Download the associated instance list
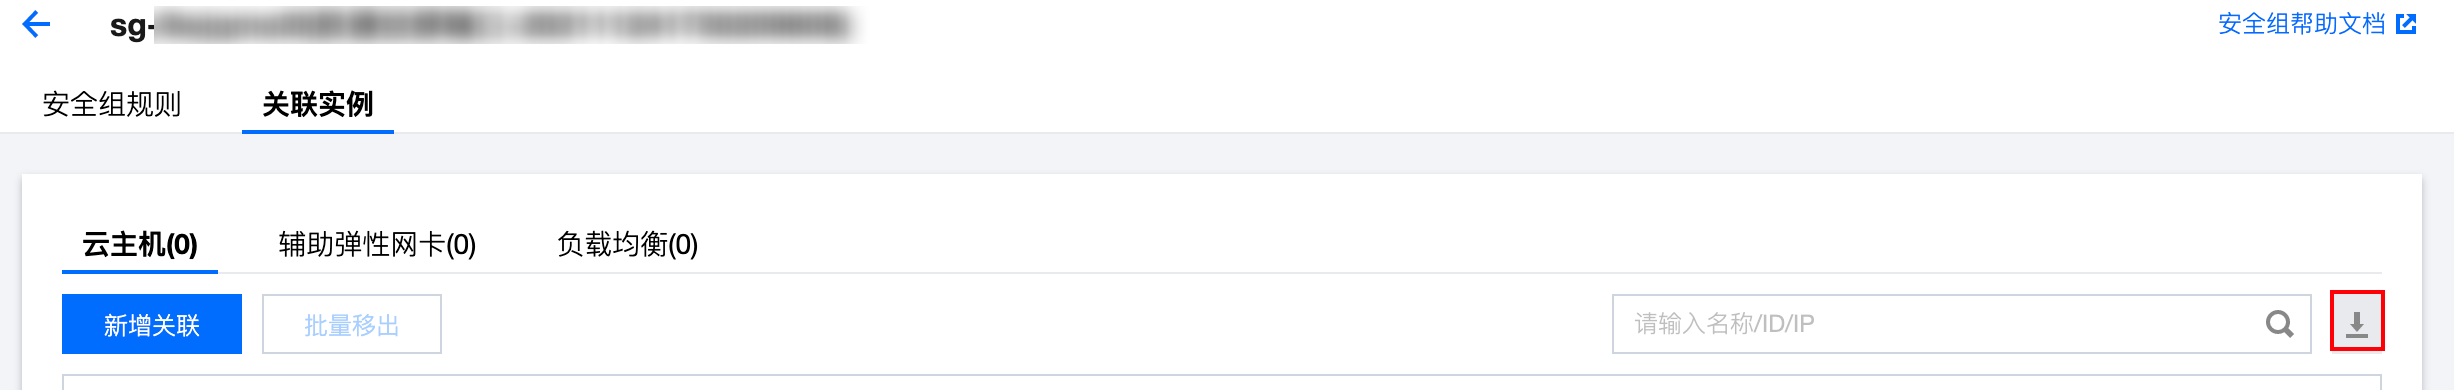The height and width of the screenshot is (390, 2454). click(x=2357, y=322)
